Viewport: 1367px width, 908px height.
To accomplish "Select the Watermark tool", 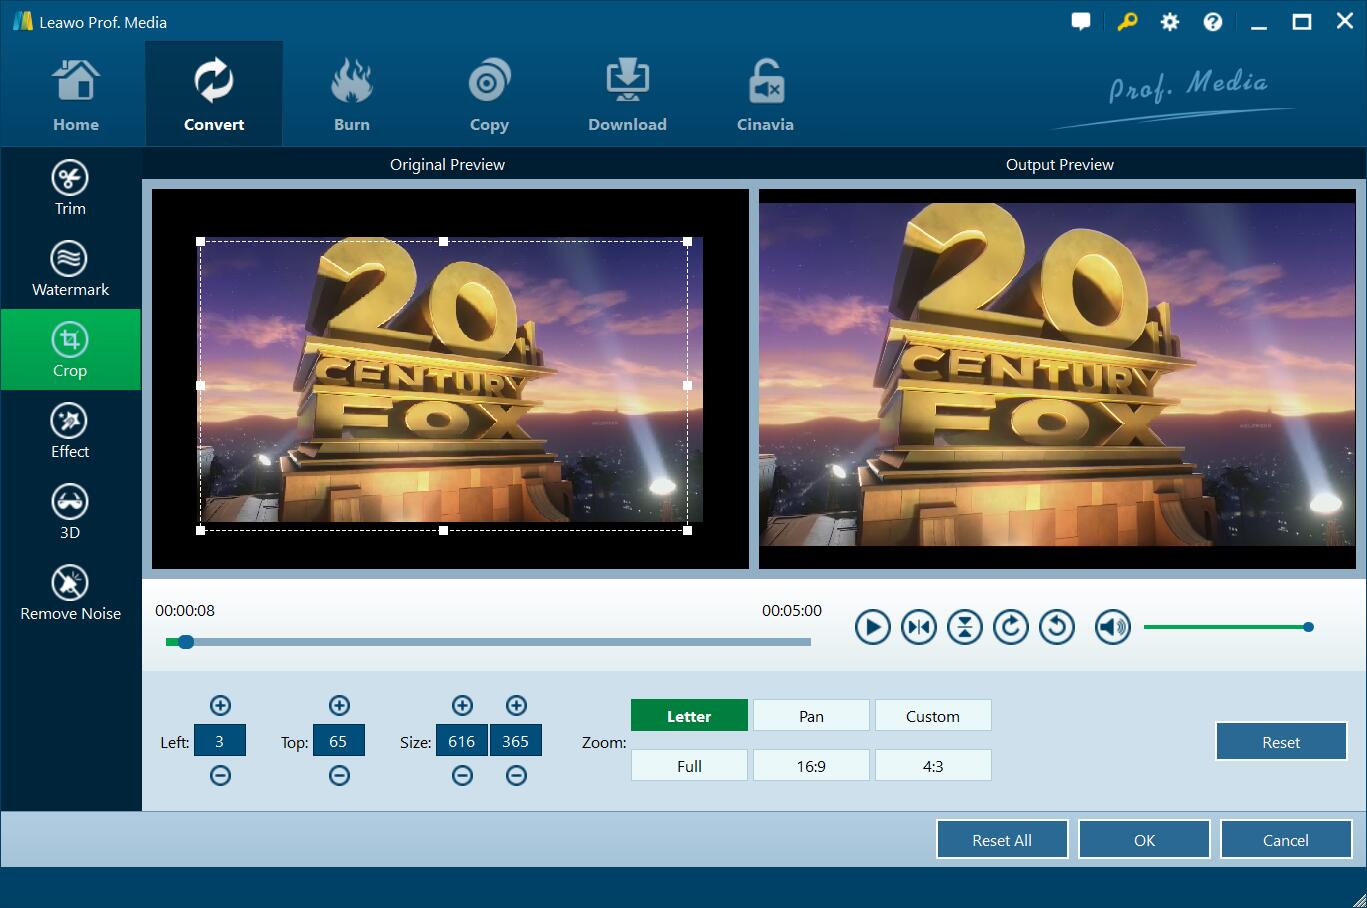I will 70,268.
